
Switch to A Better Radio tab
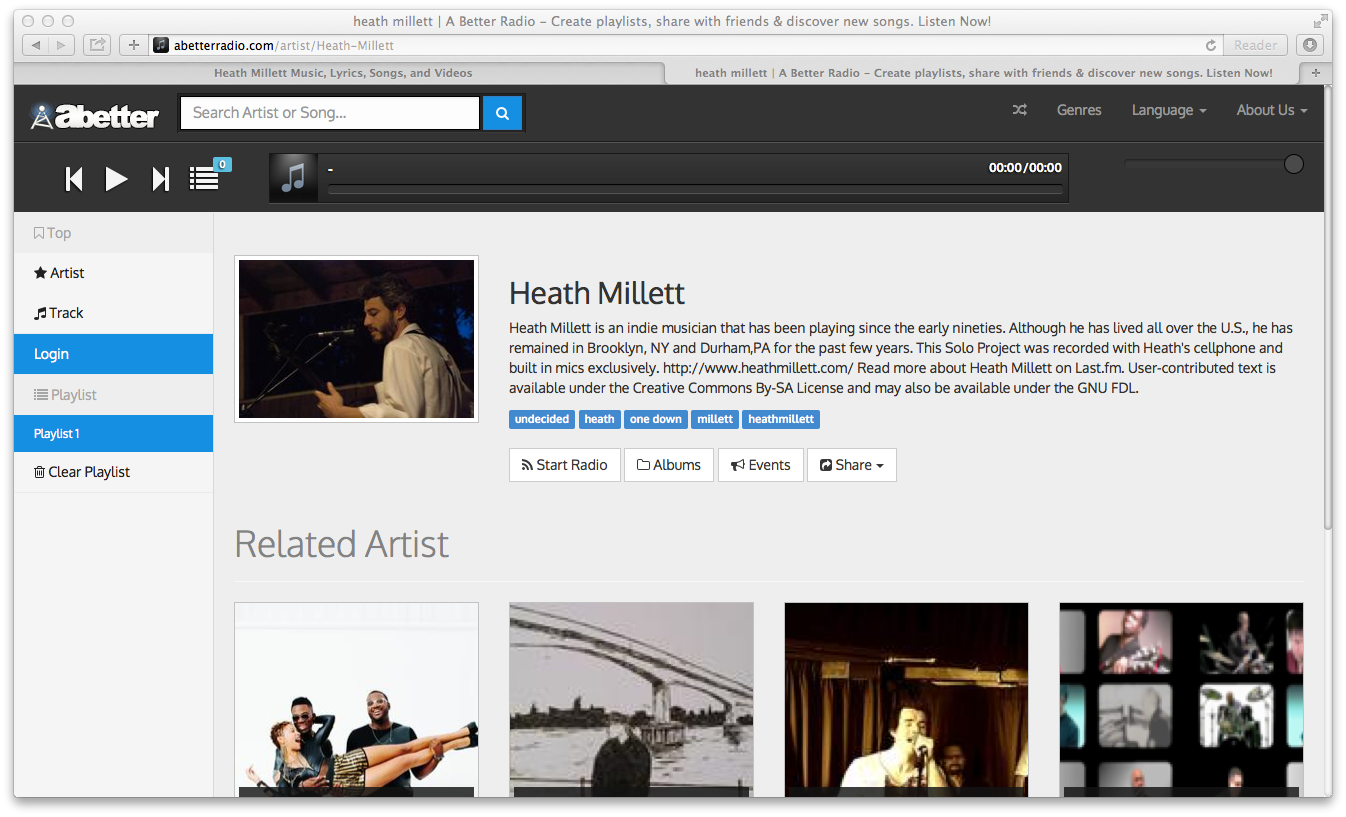(x=983, y=73)
